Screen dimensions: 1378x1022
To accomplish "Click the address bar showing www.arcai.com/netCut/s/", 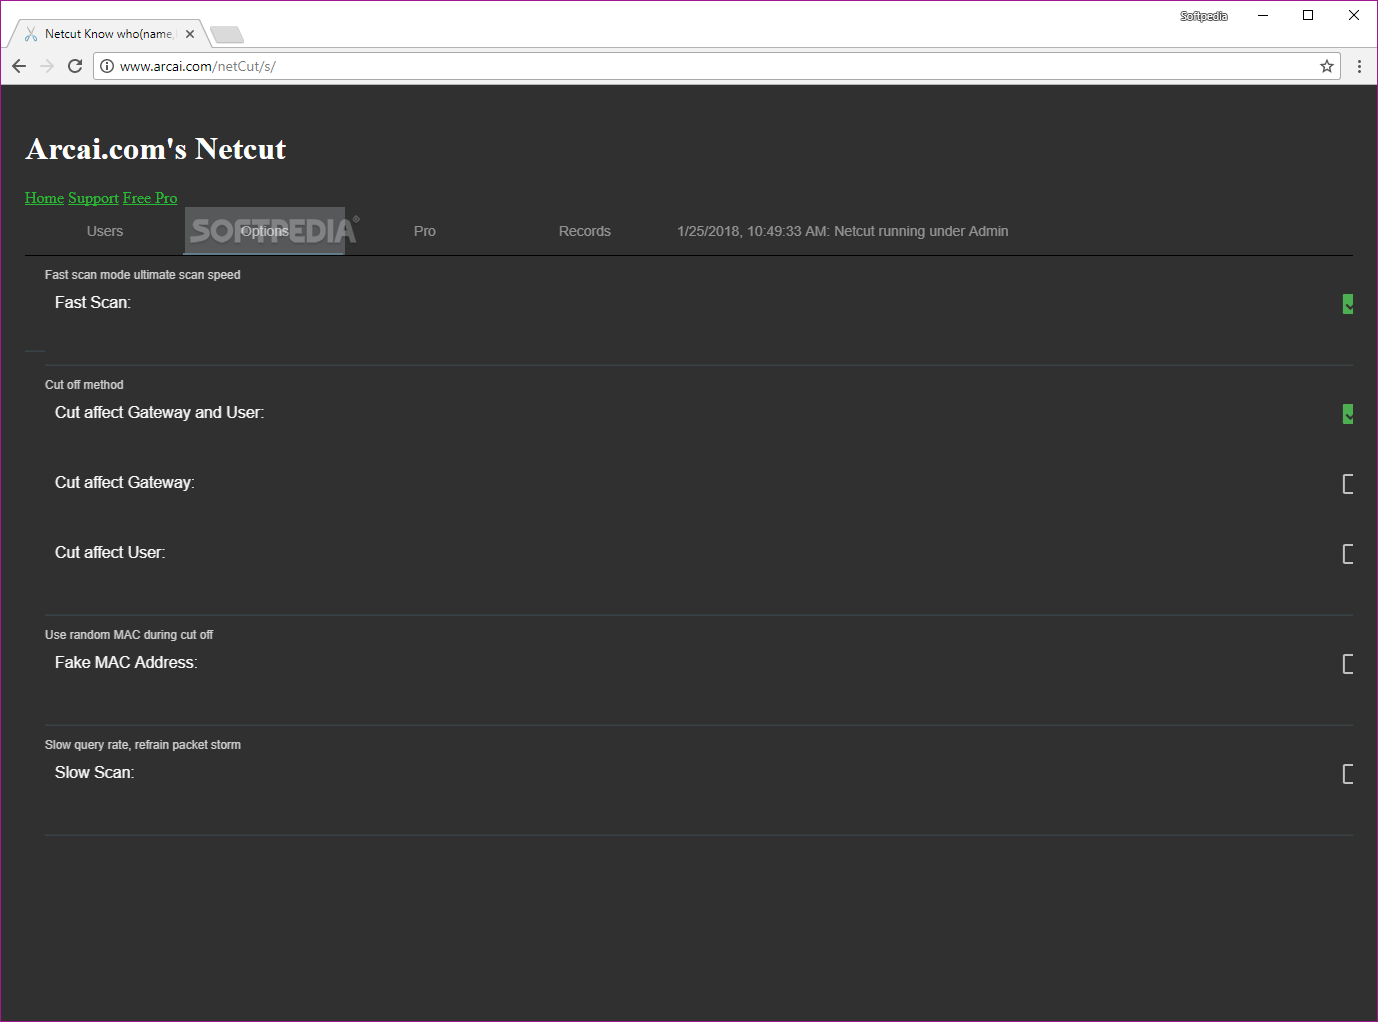I will [716, 66].
